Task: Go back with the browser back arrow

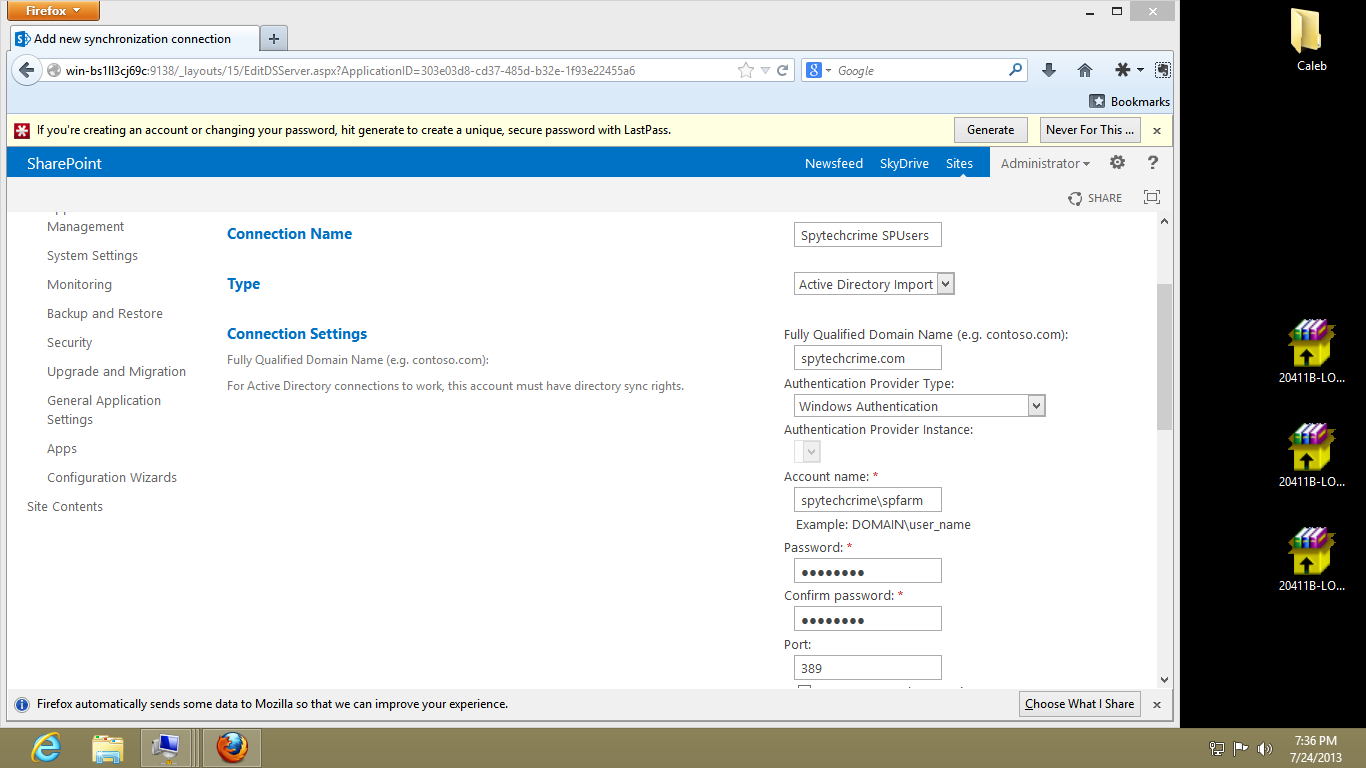Action: pos(27,70)
